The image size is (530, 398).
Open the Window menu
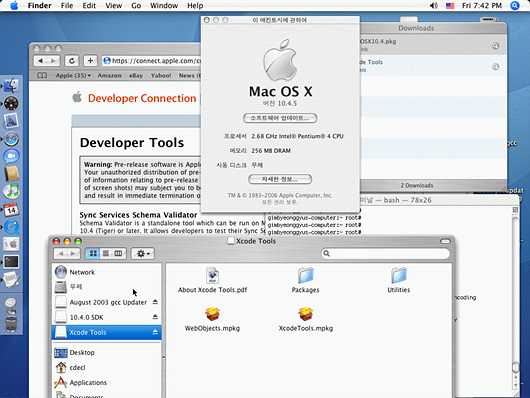click(164, 5)
